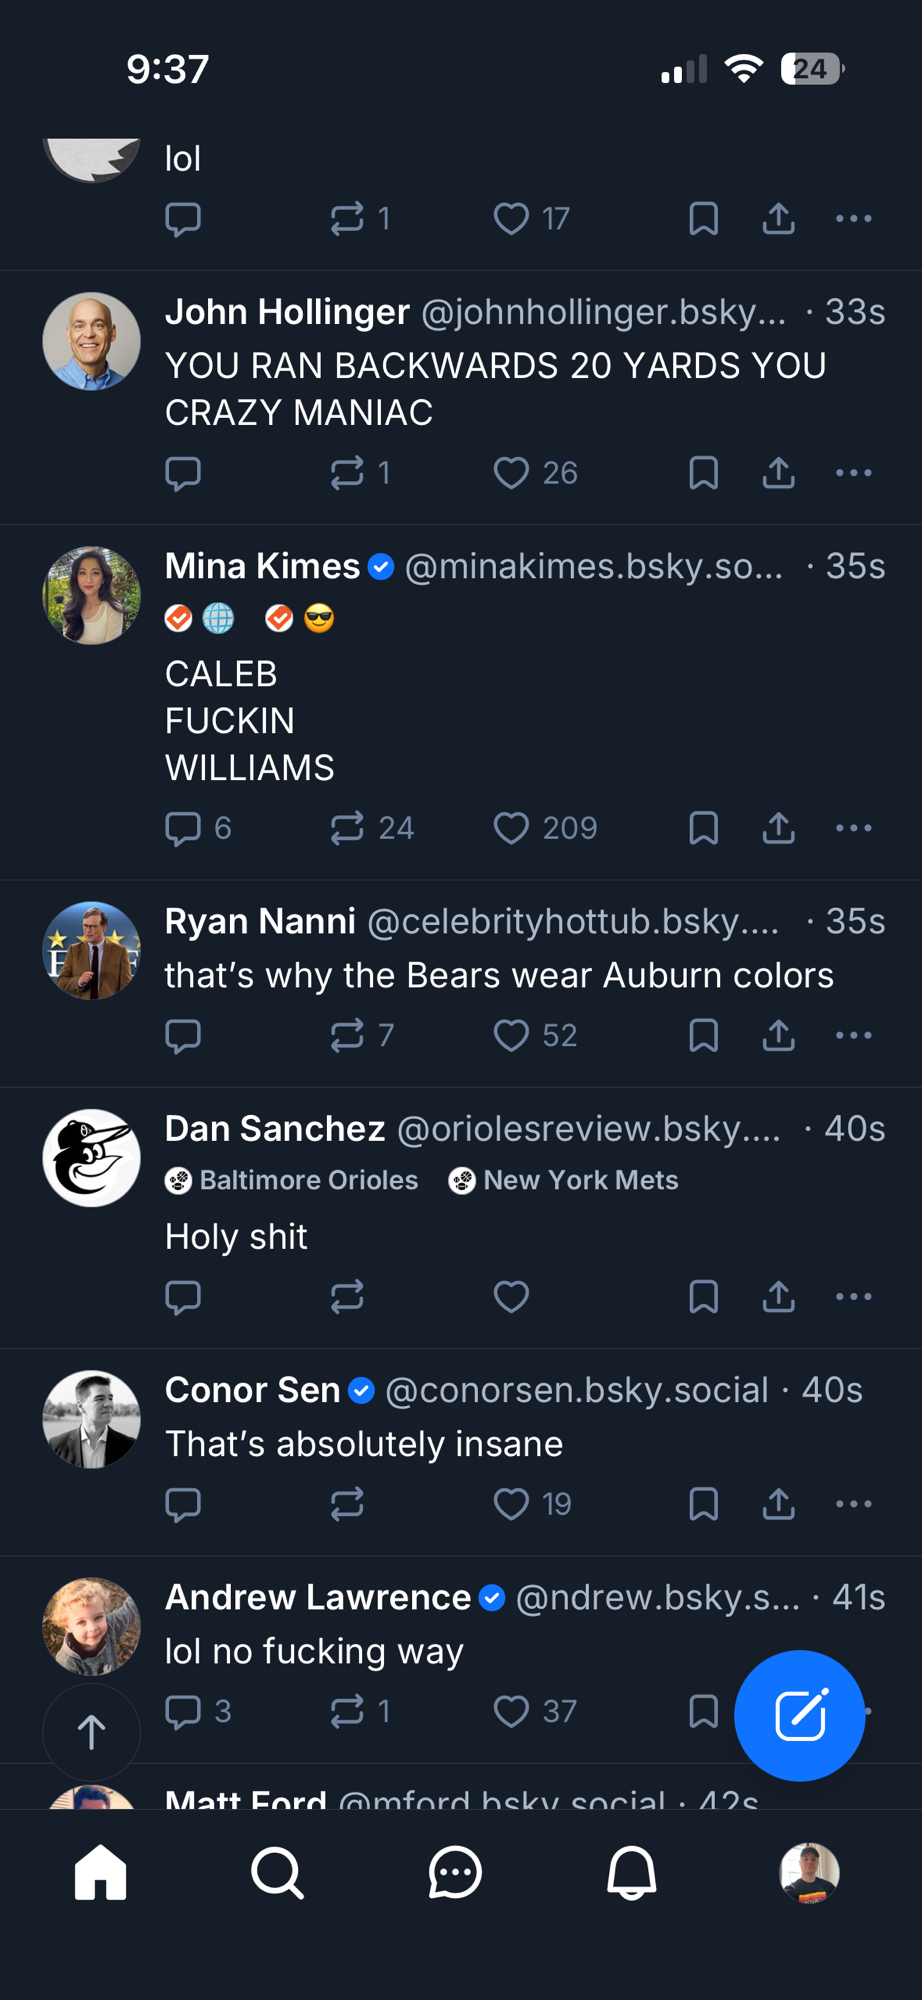Bookmark Mina Kimes' post

click(703, 828)
